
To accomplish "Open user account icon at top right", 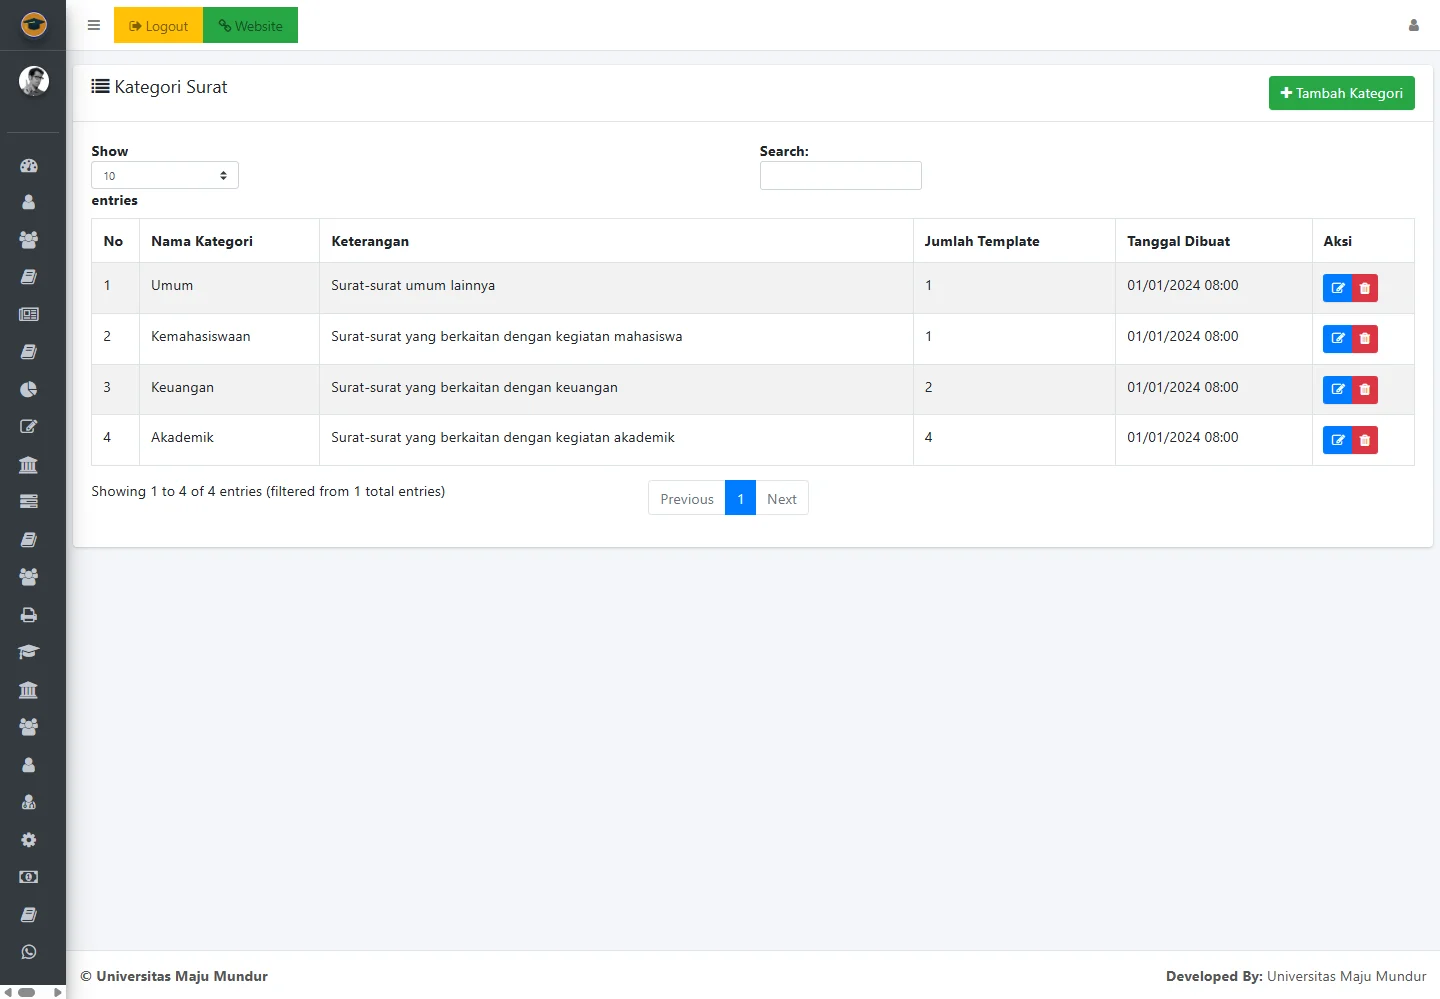I will [x=1413, y=26].
